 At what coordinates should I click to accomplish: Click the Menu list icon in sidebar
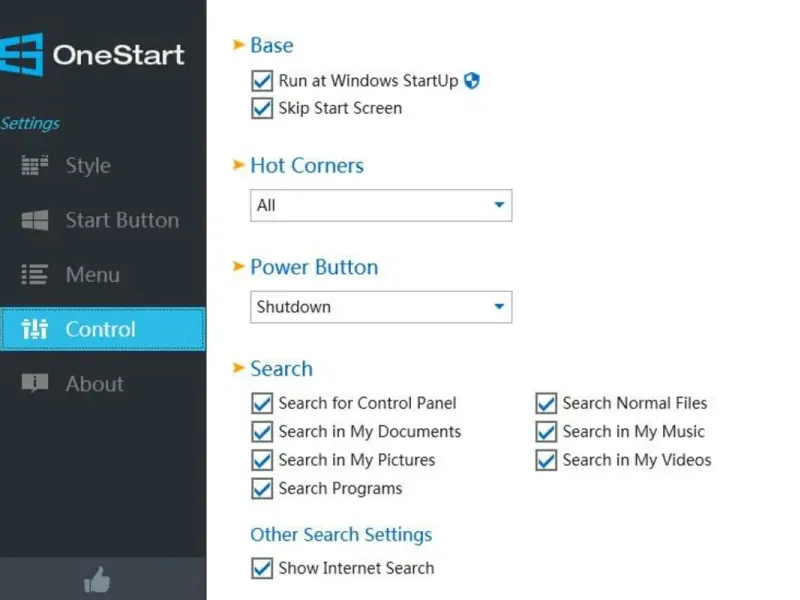pyautogui.click(x=35, y=275)
